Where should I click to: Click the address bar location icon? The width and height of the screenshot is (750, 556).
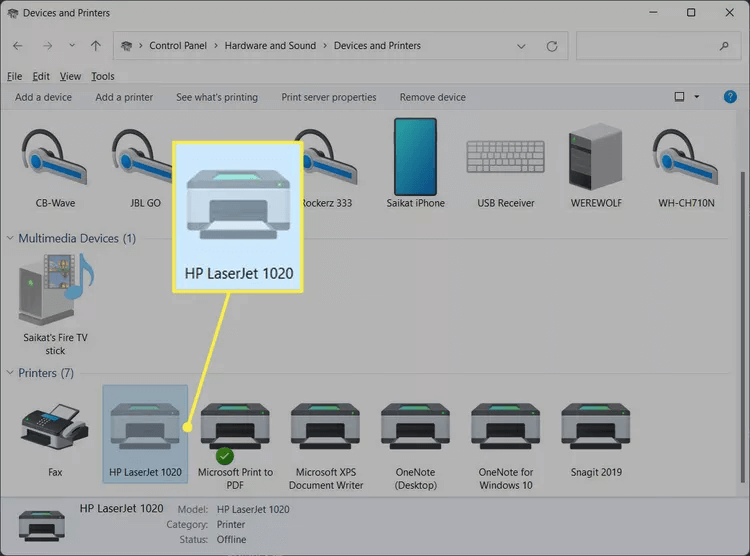click(126, 46)
